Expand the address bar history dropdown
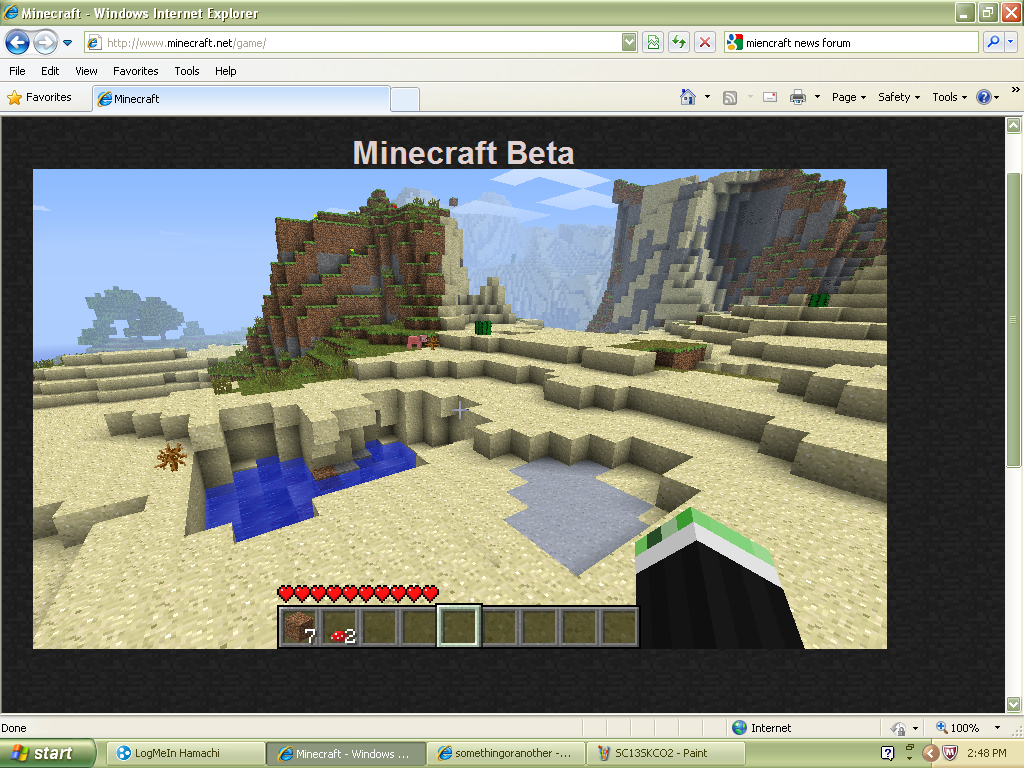The height and width of the screenshot is (768, 1024). point(629,43)
